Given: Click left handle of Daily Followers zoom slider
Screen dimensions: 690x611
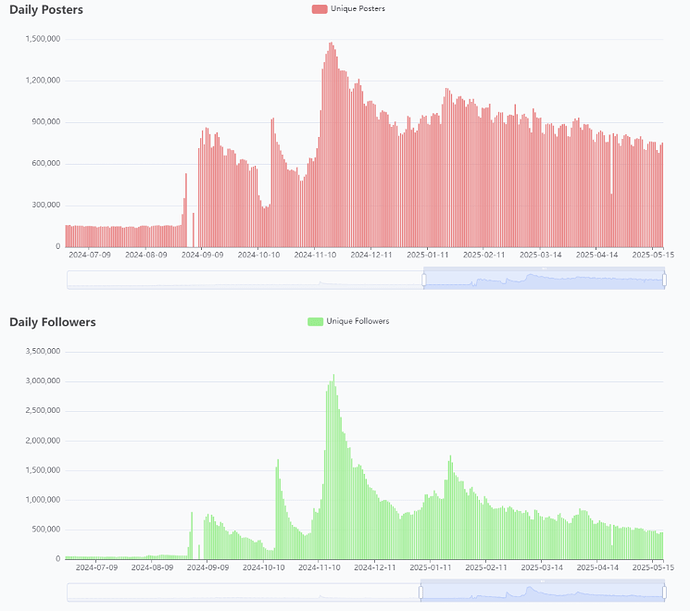Looking at the screenshot, I should [422, 592].
